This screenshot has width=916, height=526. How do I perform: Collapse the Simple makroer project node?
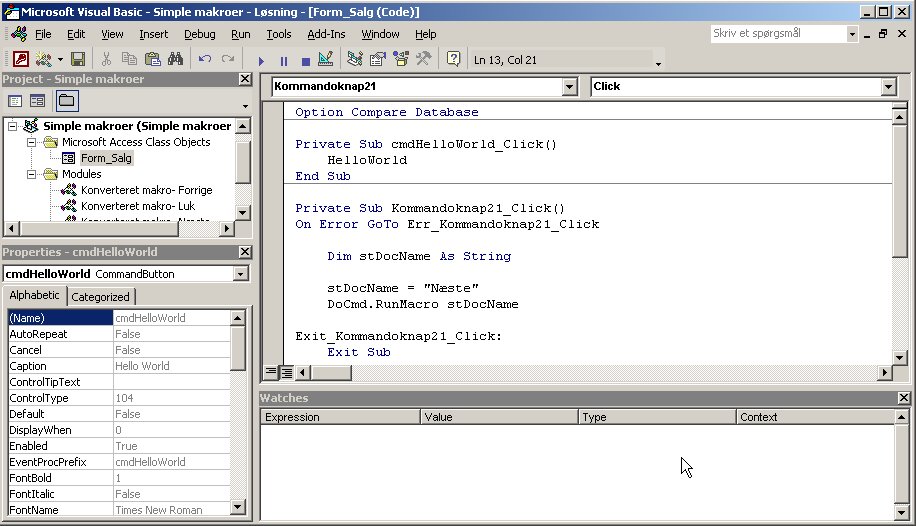point(12,126)
